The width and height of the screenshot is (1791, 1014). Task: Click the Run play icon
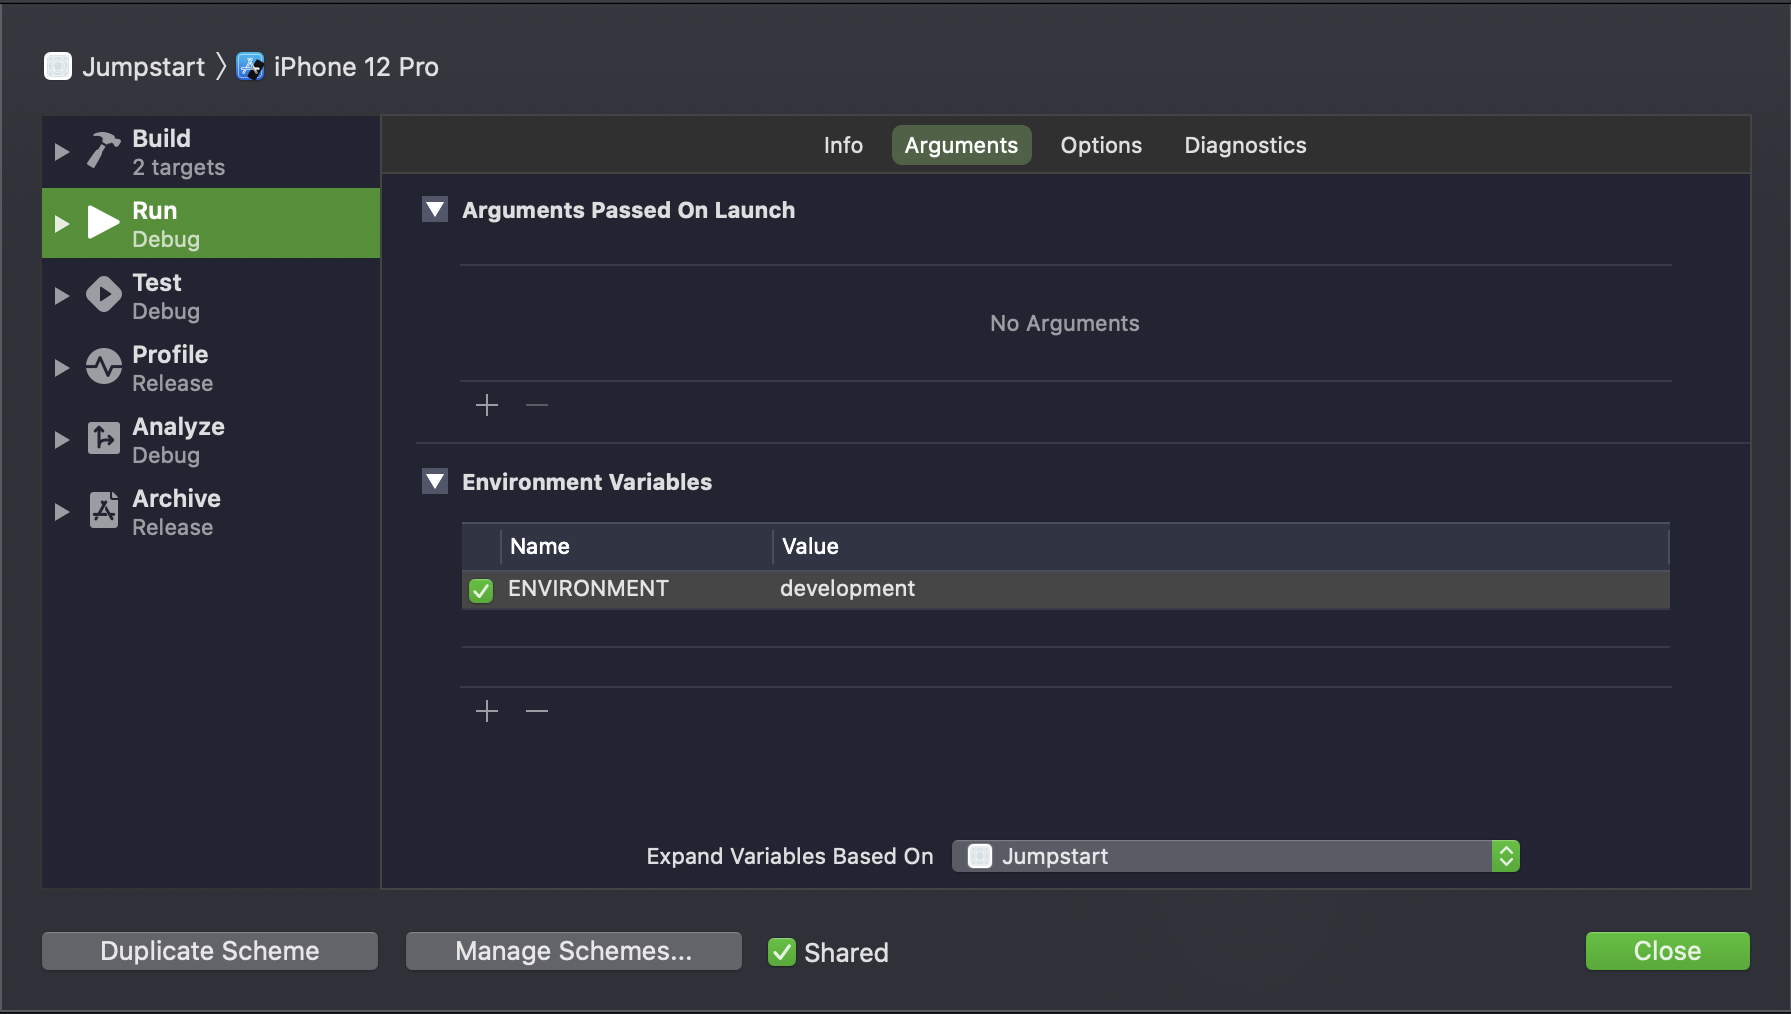pyautogui.click(x=103, y=223)
